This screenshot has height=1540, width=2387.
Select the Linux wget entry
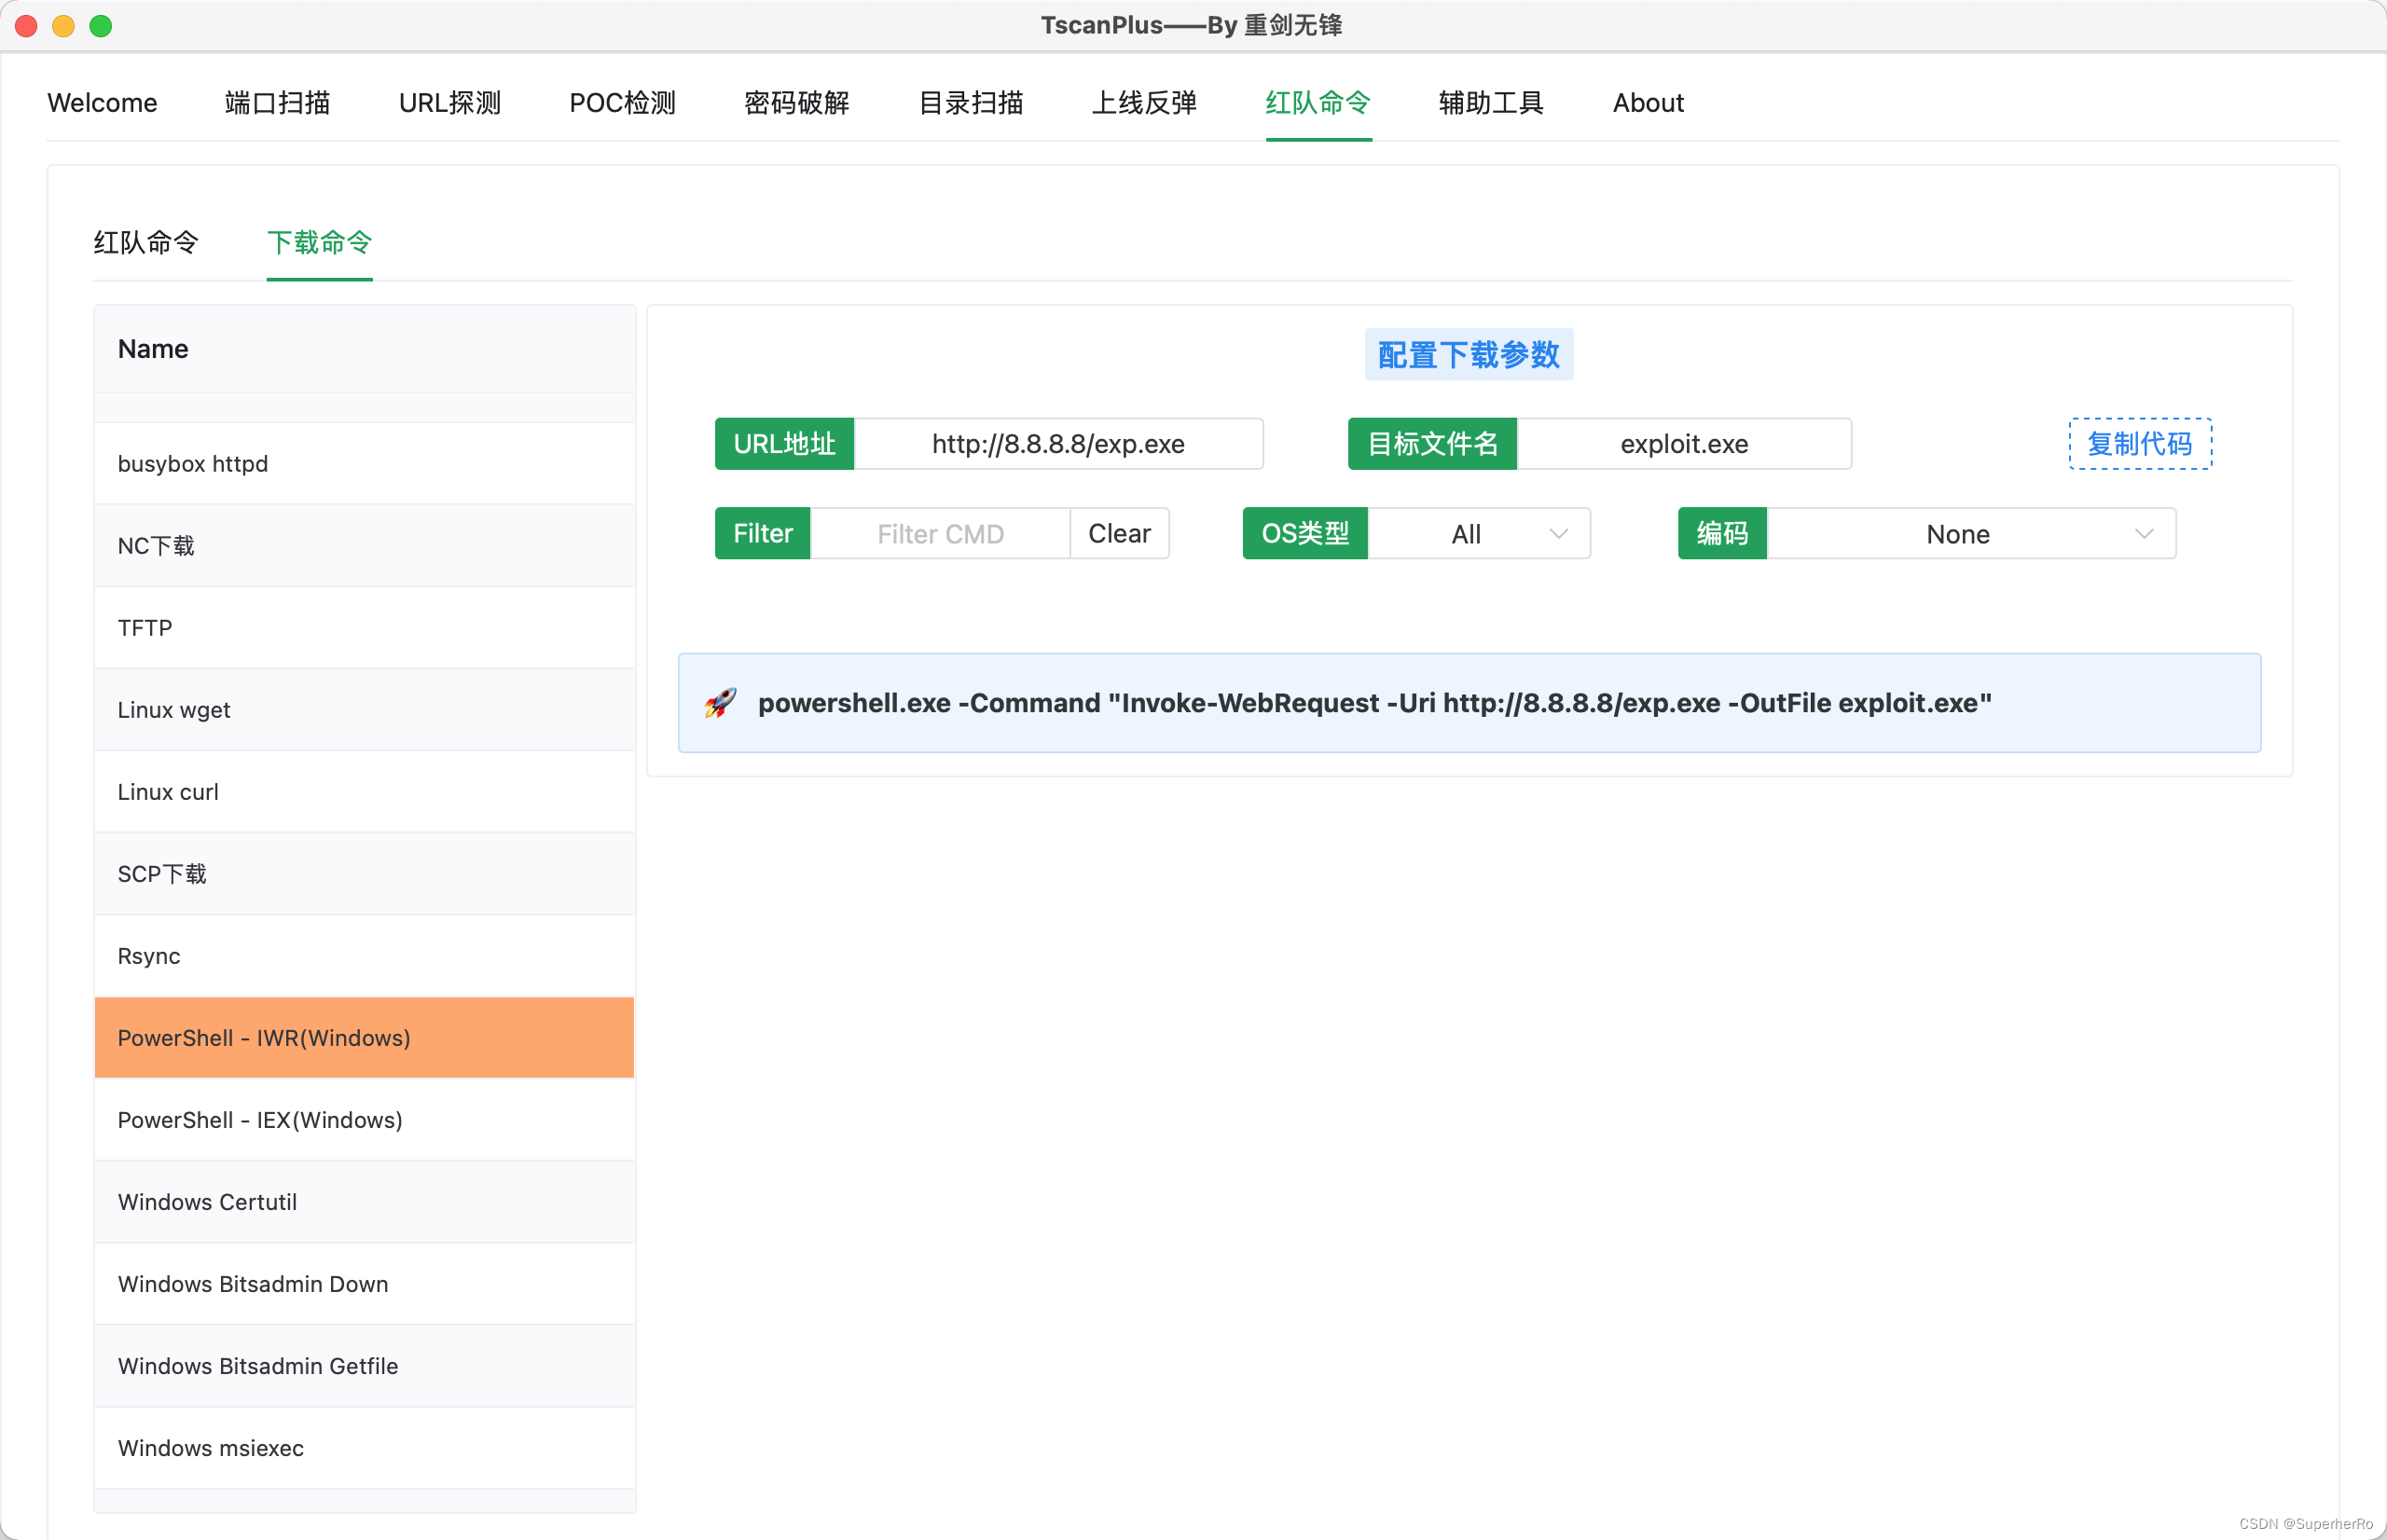point(174,709)
